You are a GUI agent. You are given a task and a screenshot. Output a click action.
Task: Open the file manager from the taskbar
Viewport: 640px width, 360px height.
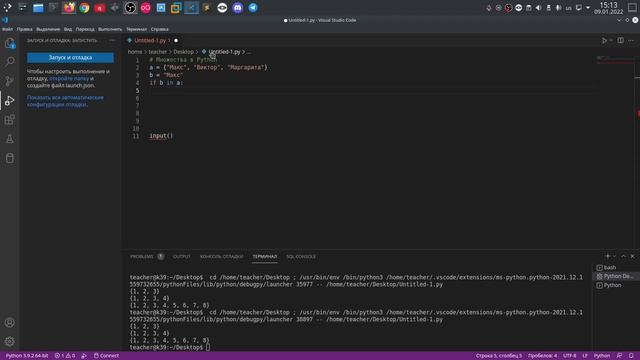coord(38,8)
